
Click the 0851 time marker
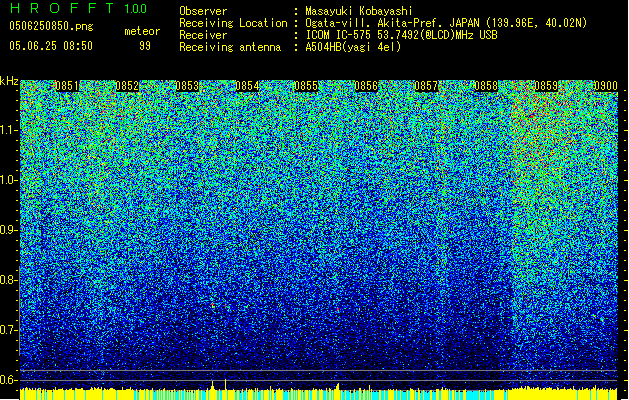click(67, 86)
